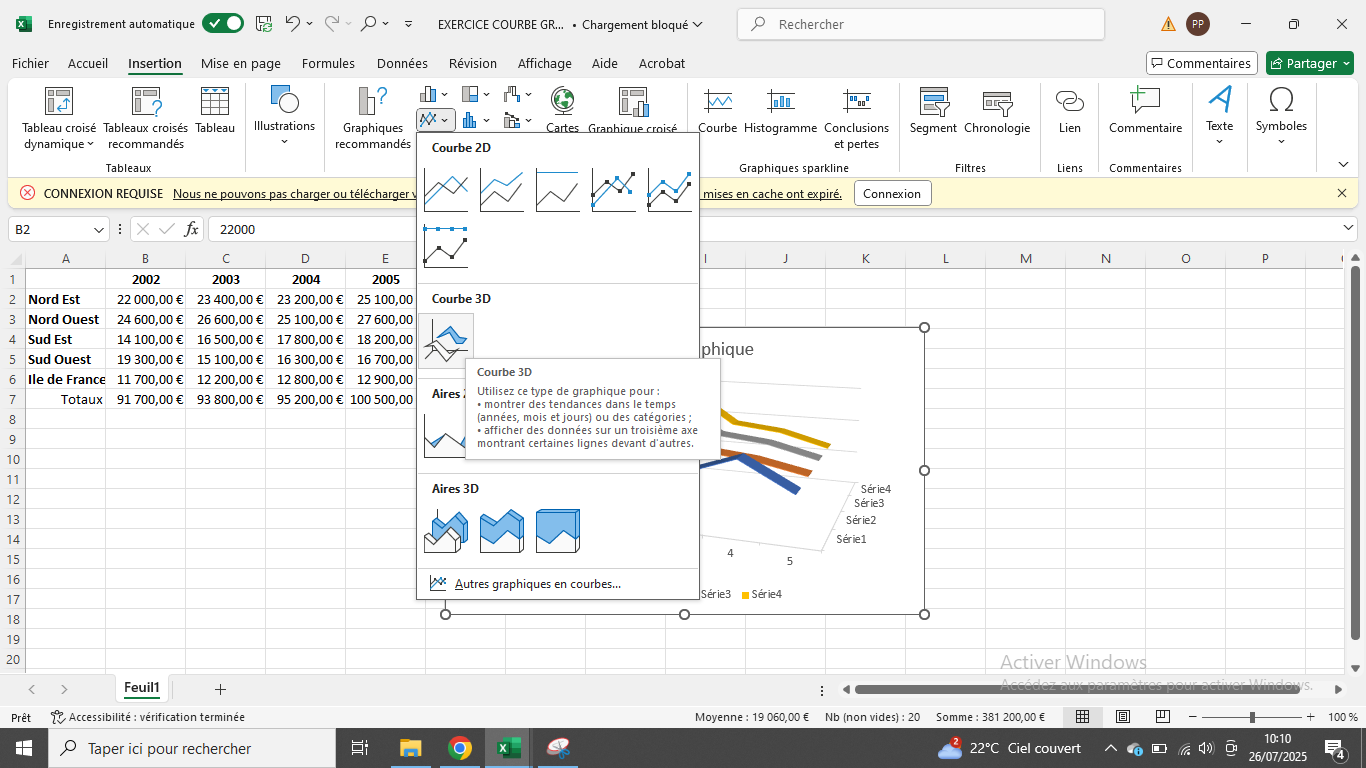Click the Partager button
The image size is (1366, 768).
coord(1309,63)
